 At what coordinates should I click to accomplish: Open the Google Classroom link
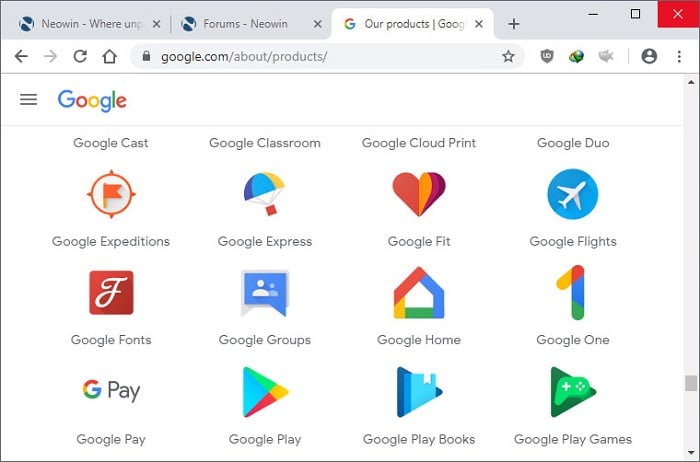265,143
